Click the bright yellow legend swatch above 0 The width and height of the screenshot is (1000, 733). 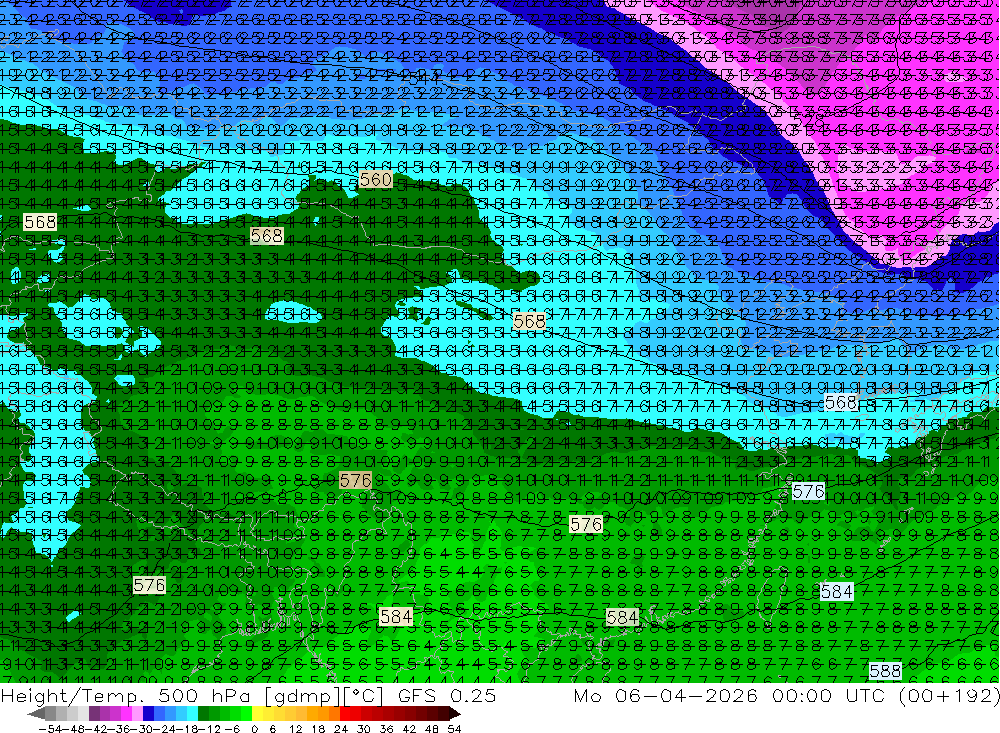pos(257,714)
